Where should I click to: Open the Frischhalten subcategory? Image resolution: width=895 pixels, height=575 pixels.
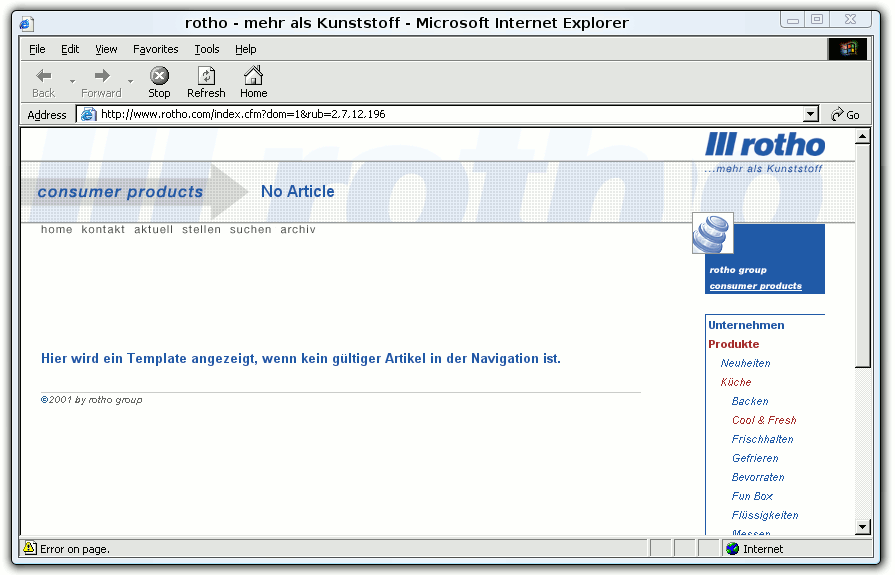tap(763, 439)
